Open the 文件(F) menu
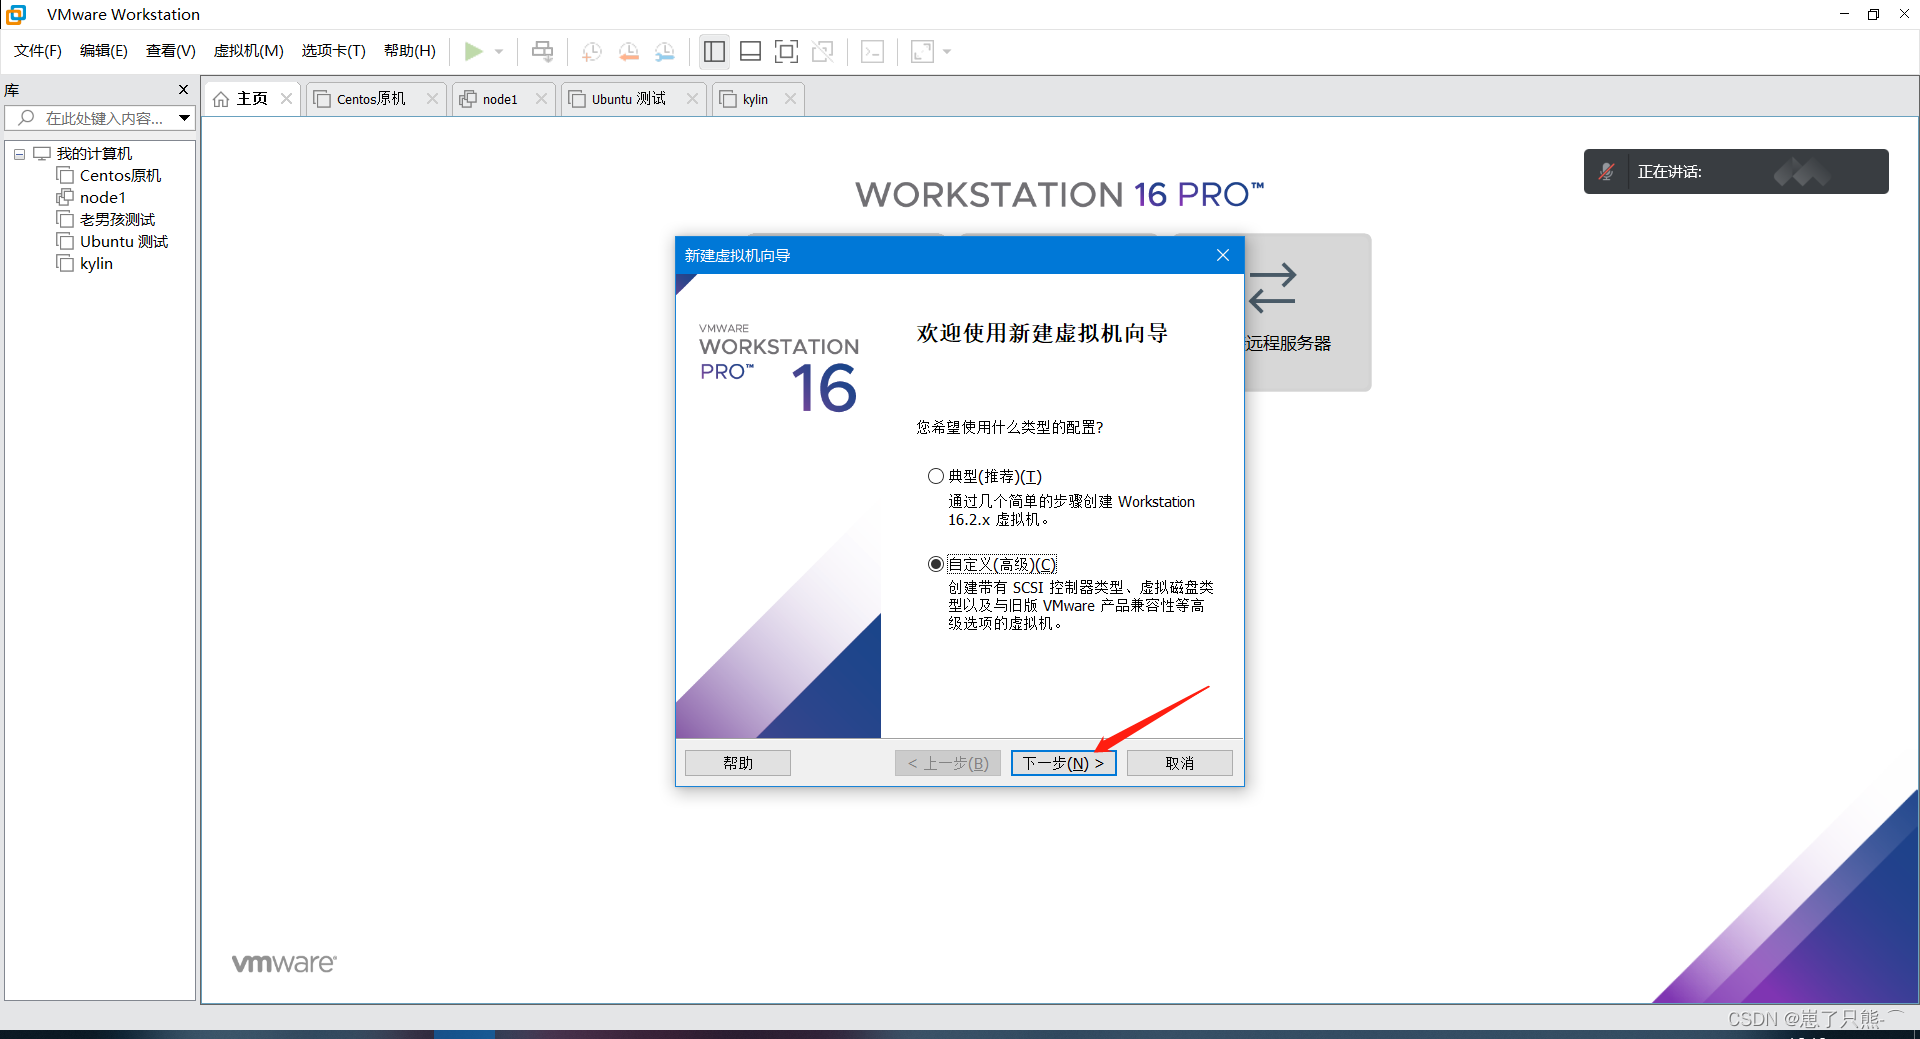This screenshot has height=1039, width=1920. pyautogui.click(x=38, y=51)
